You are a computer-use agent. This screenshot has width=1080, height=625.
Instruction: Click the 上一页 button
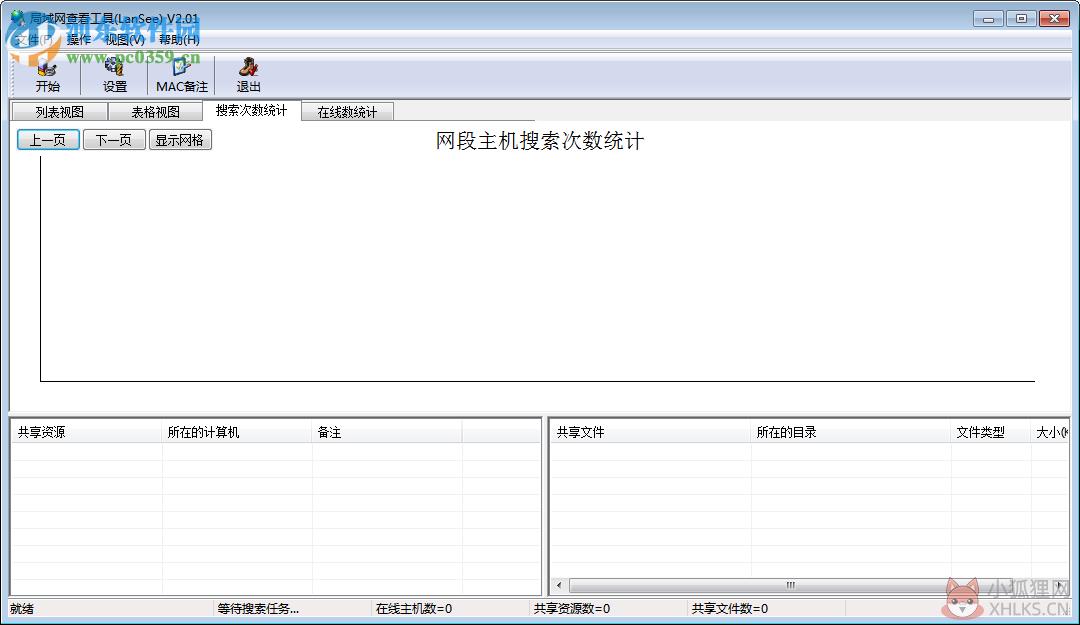pyautogui.click(x=48, y=140)
